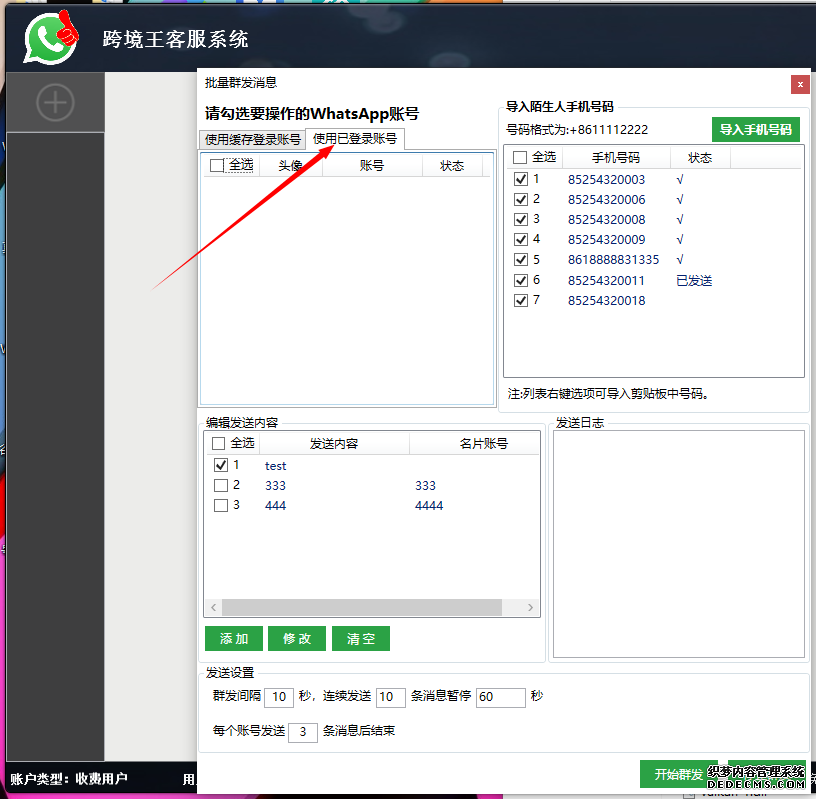
Task: Click the 群发间隔 interval input field
Action: (x=278, y=697)
